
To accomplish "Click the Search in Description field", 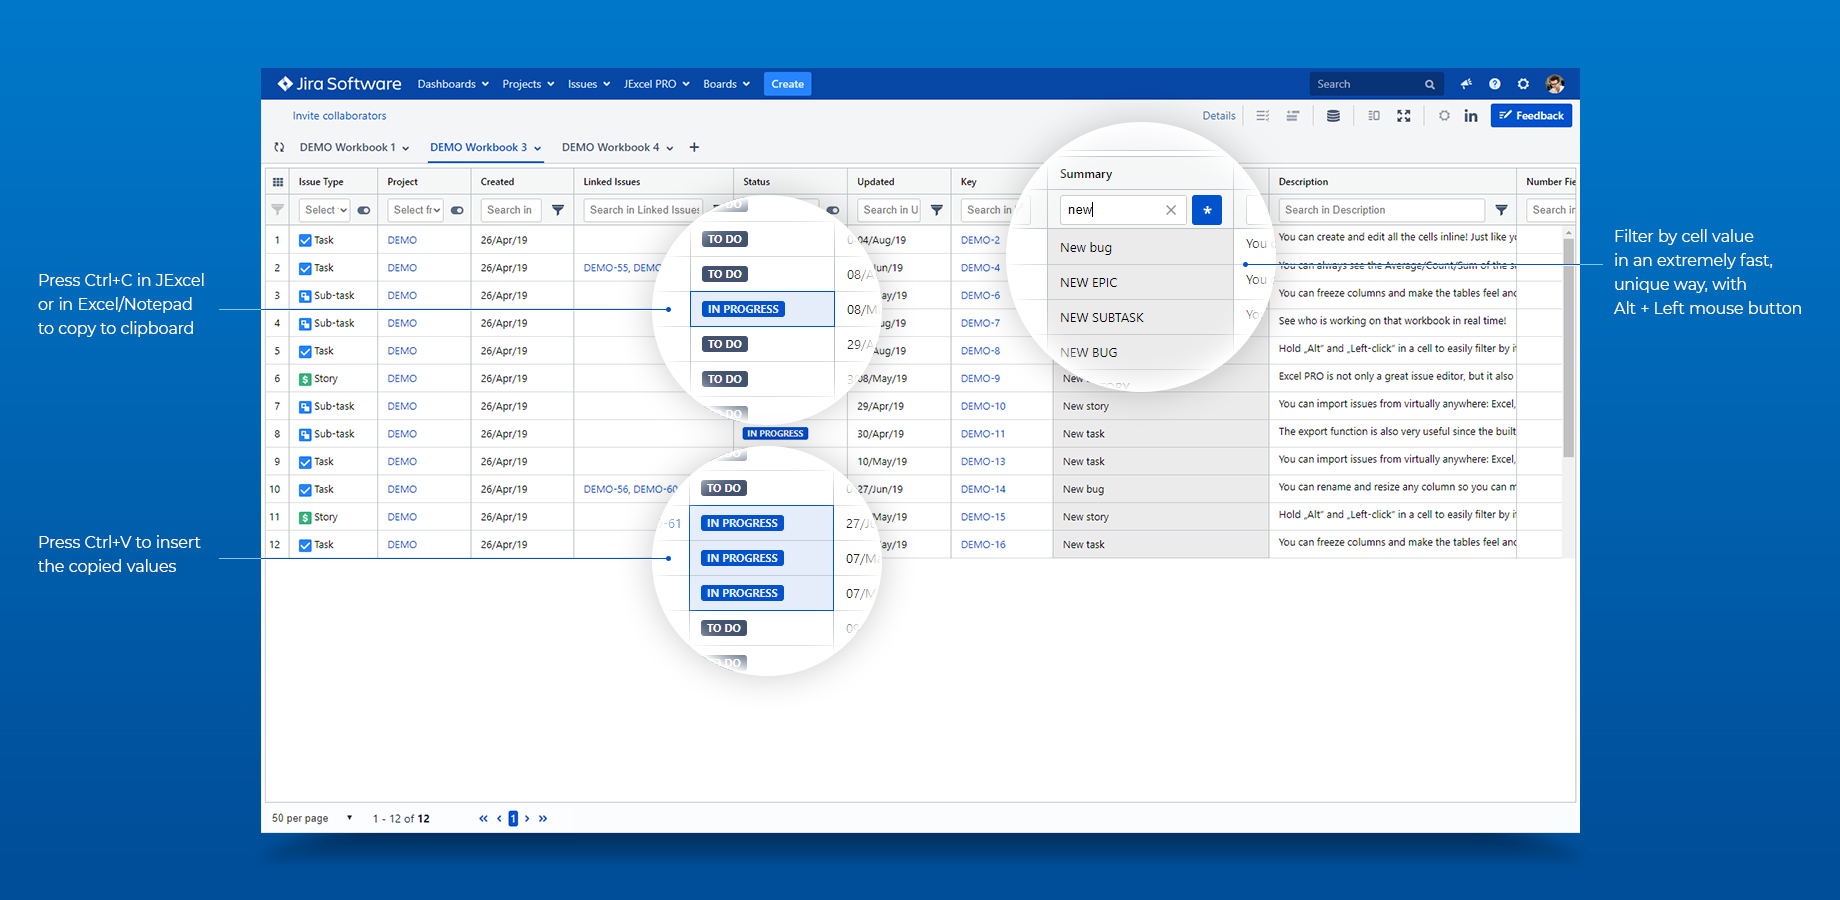I will click(1381, 210).
